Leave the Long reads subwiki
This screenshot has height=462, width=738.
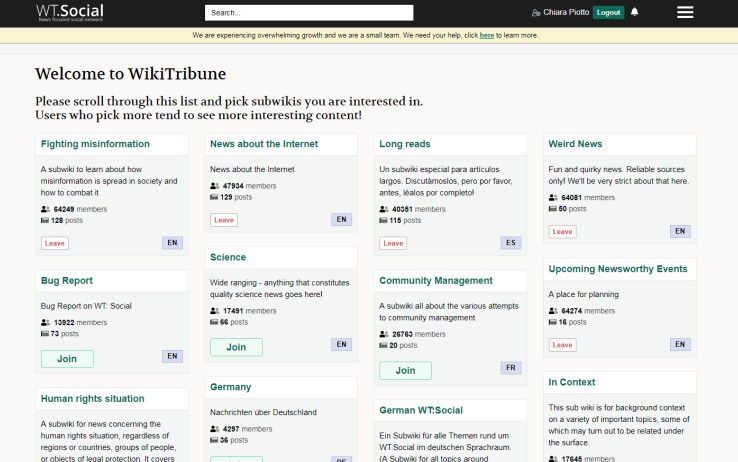pyautogui.click(x=393, y=243)
